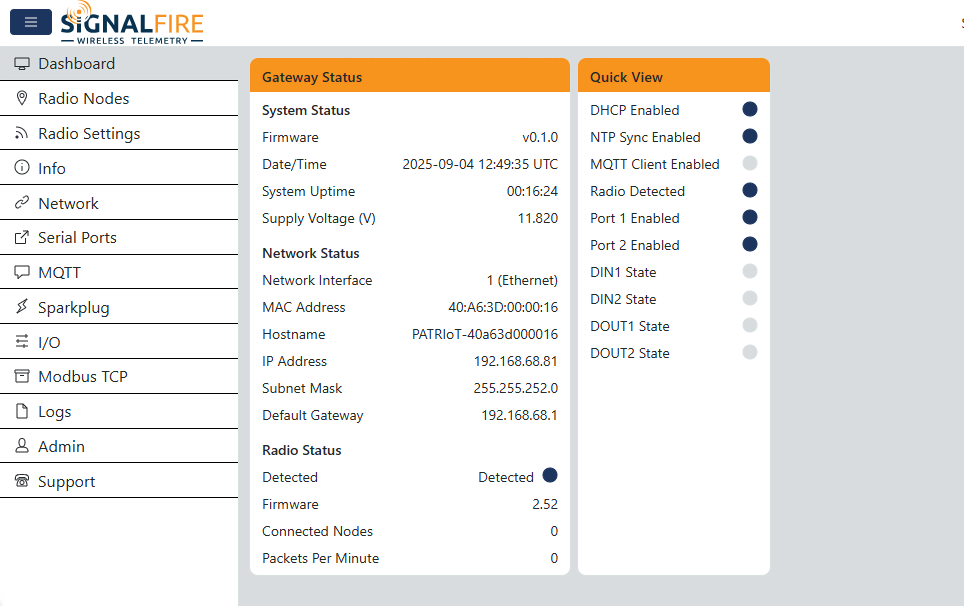Click the Radio Settings signal icon
Image resolution: width=964 pixels, height=606 pixels.
pyautogui.click(x=22, y=134)
